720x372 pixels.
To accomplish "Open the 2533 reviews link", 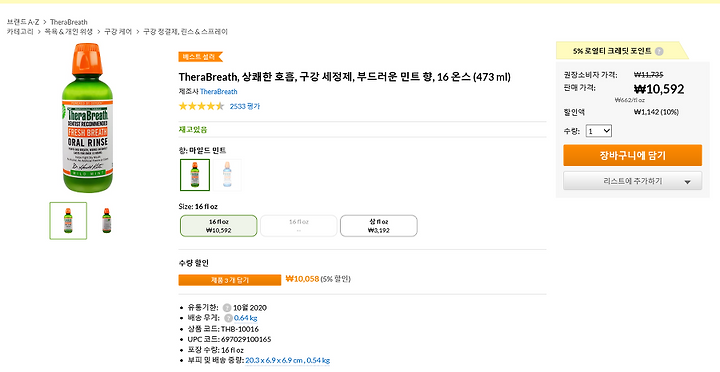I will click(245, 107).
